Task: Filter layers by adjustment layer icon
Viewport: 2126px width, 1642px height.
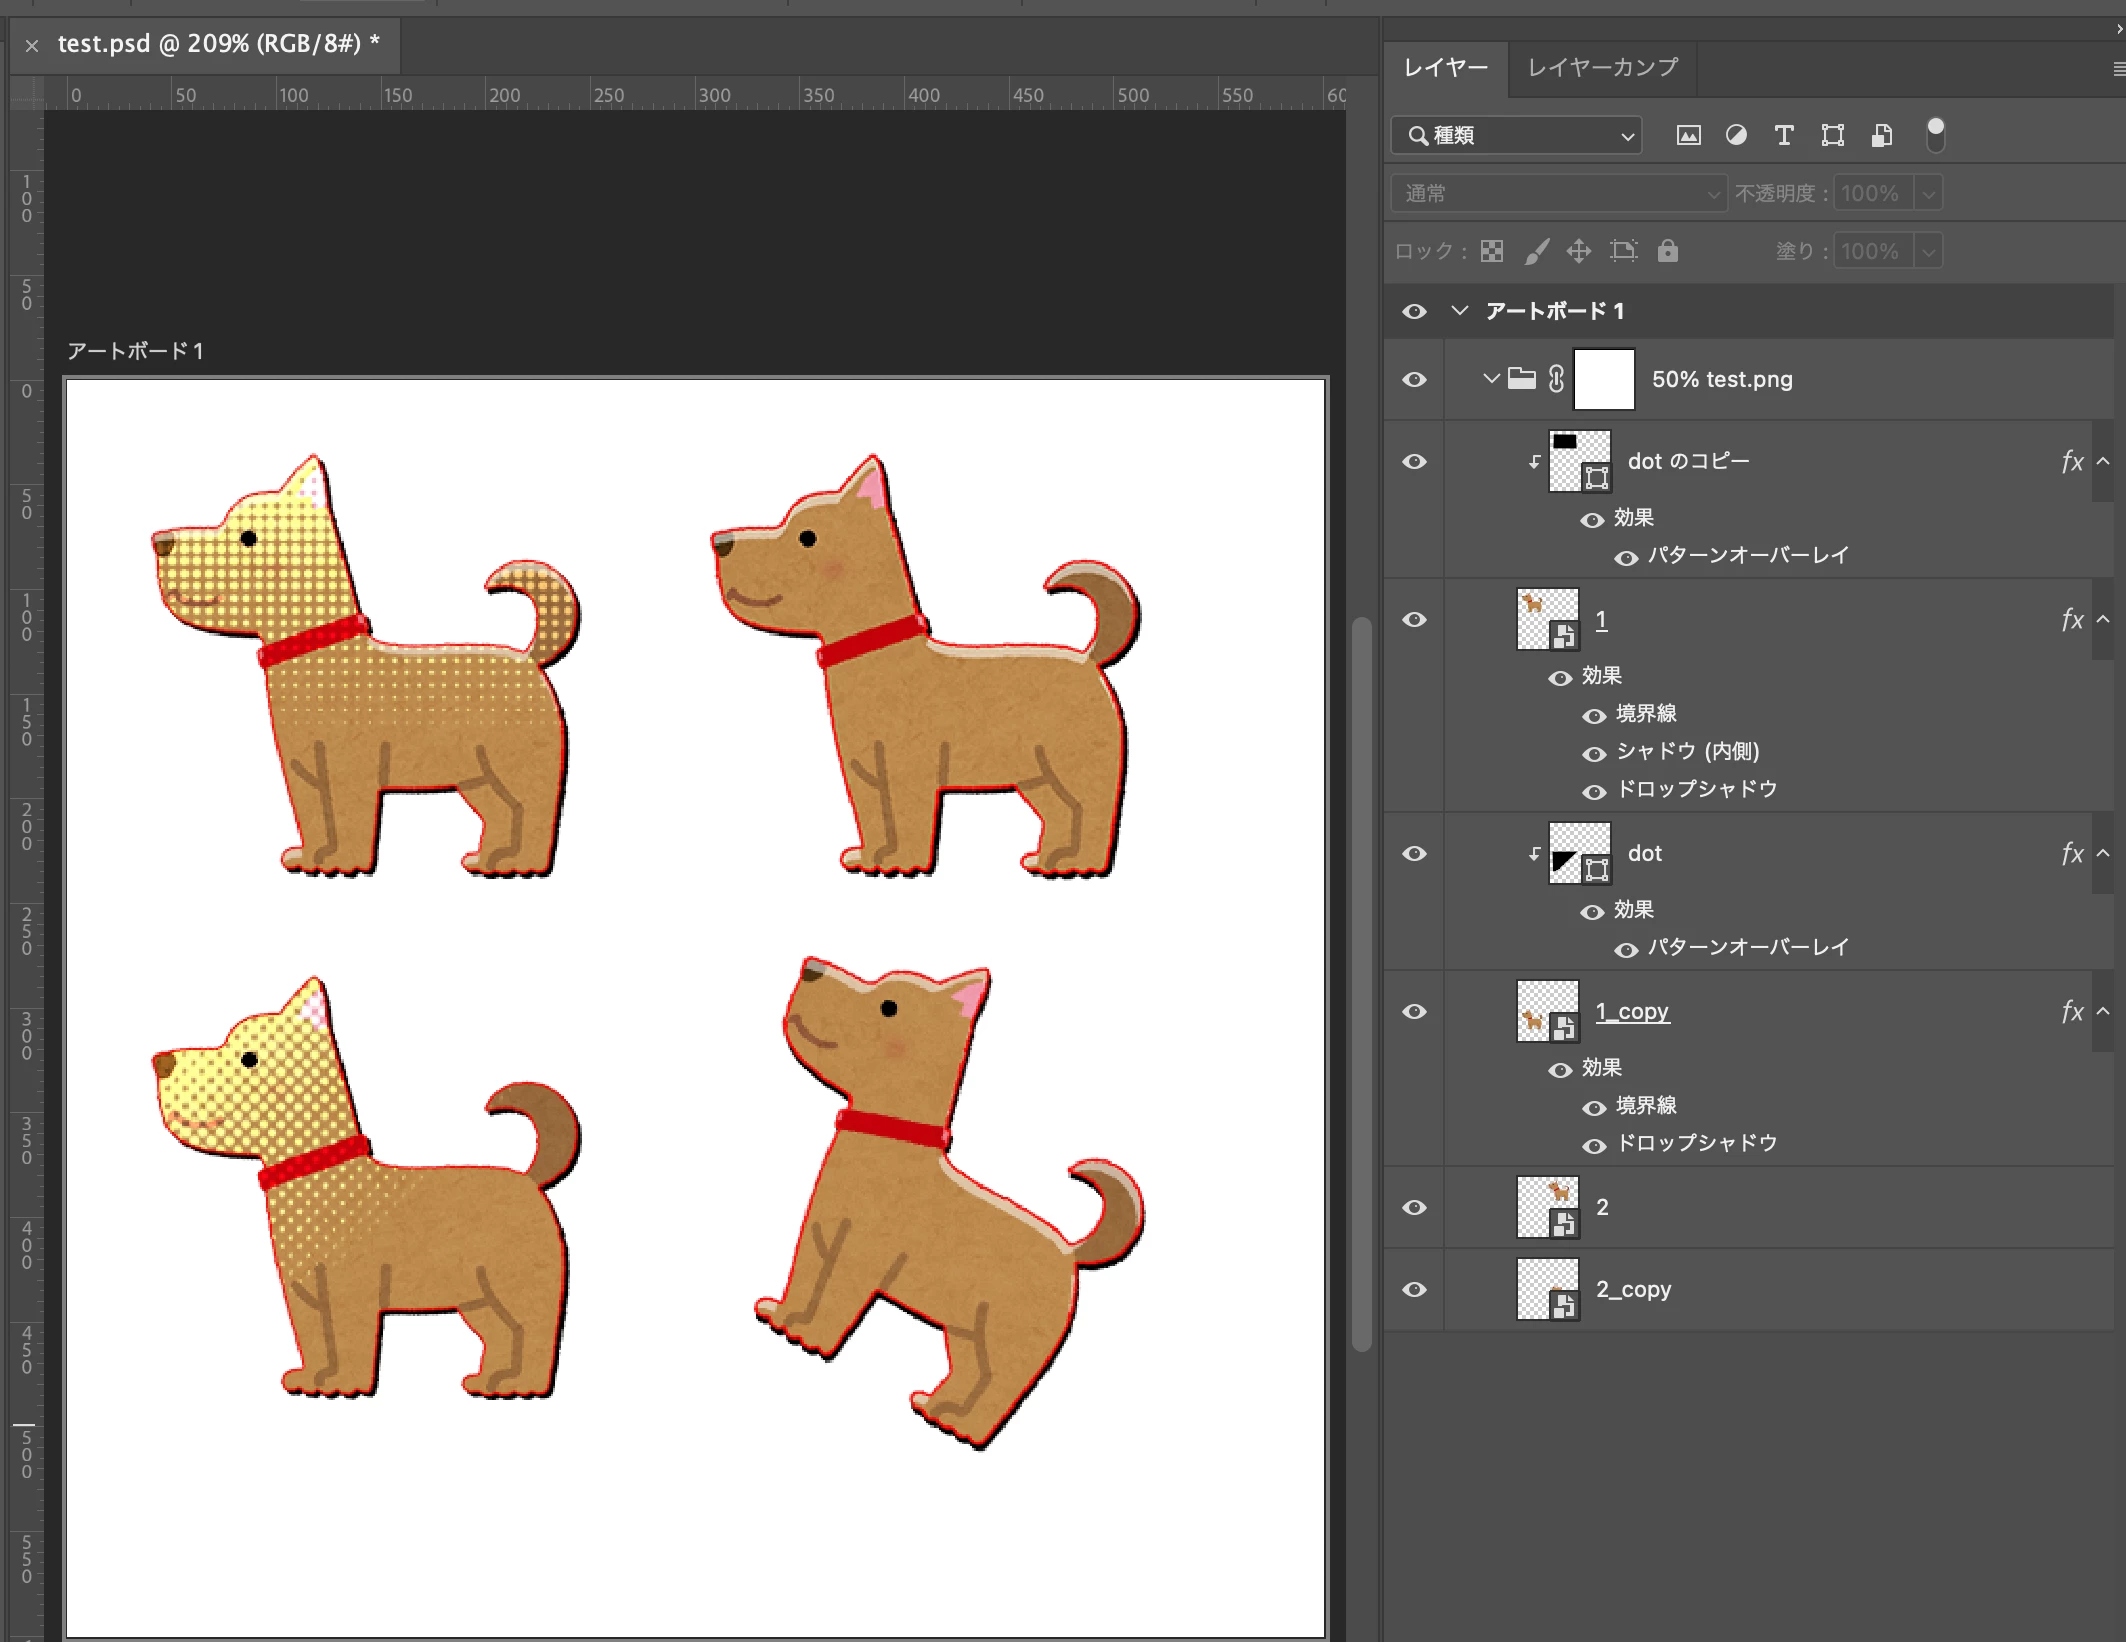Action: coord(1736,135)
